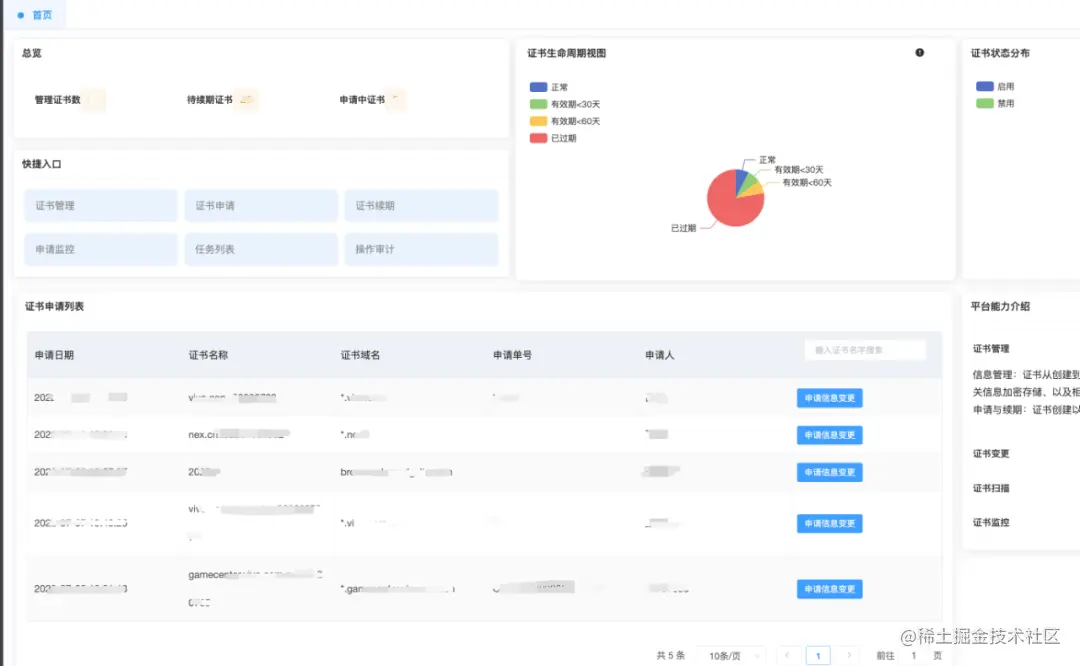Click 申请信息变更 on the first certificate row
1080x666 pixels.
point(829,397)
